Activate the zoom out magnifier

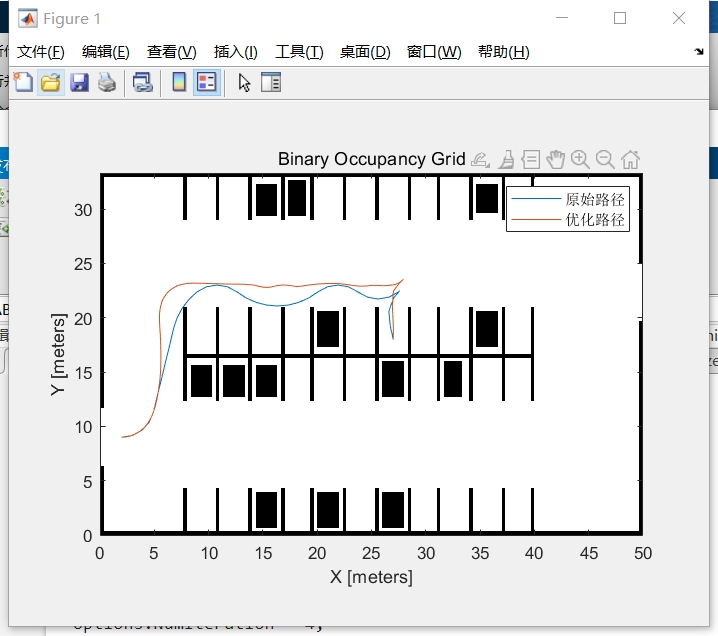click(x=605, y=160)
